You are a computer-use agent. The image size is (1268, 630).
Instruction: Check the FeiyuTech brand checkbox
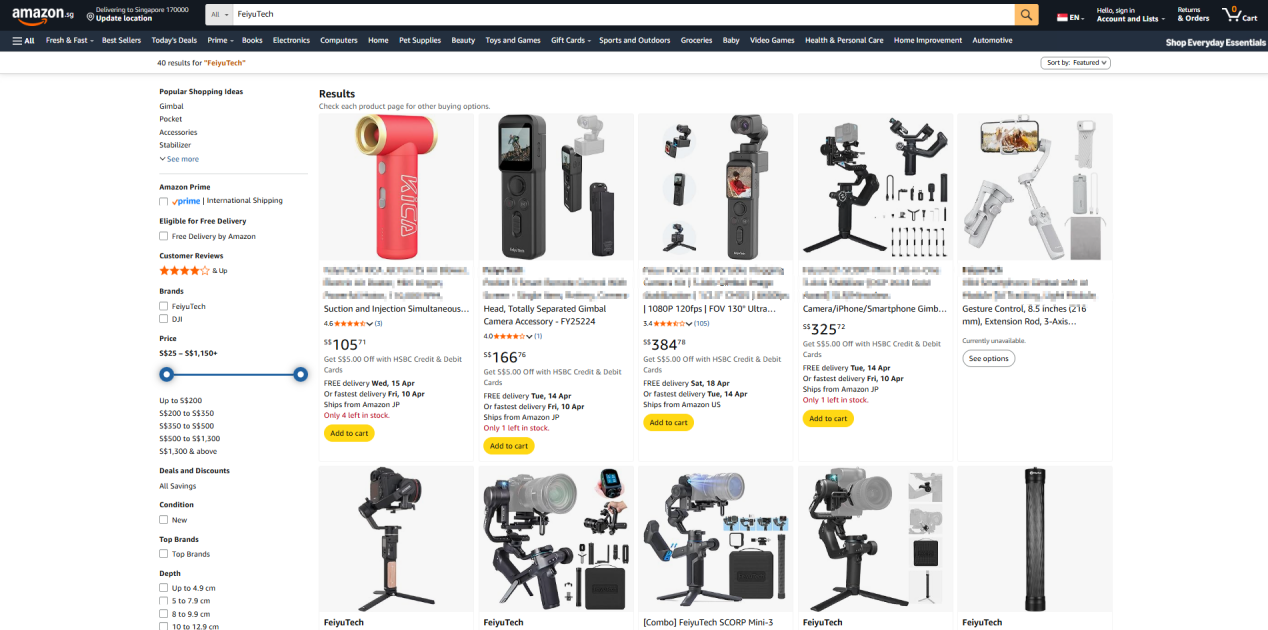(163, 306)
